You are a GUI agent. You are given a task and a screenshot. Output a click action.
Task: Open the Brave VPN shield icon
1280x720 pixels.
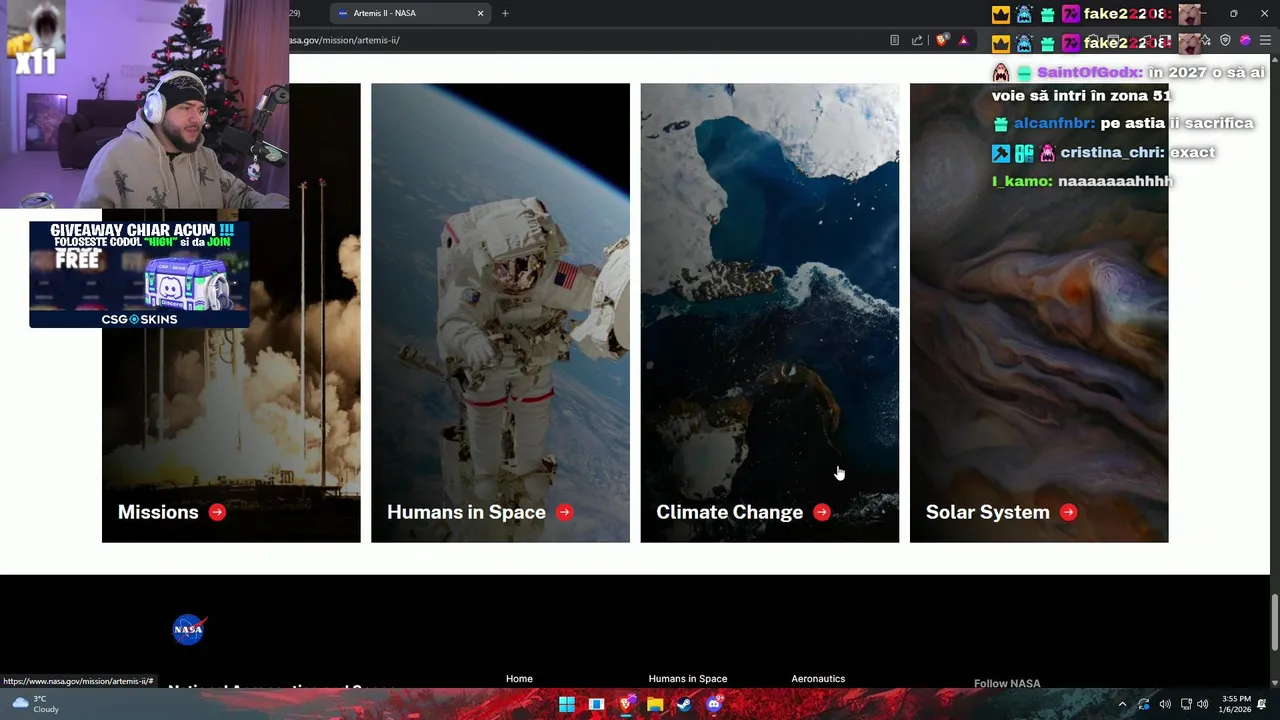1226,40
